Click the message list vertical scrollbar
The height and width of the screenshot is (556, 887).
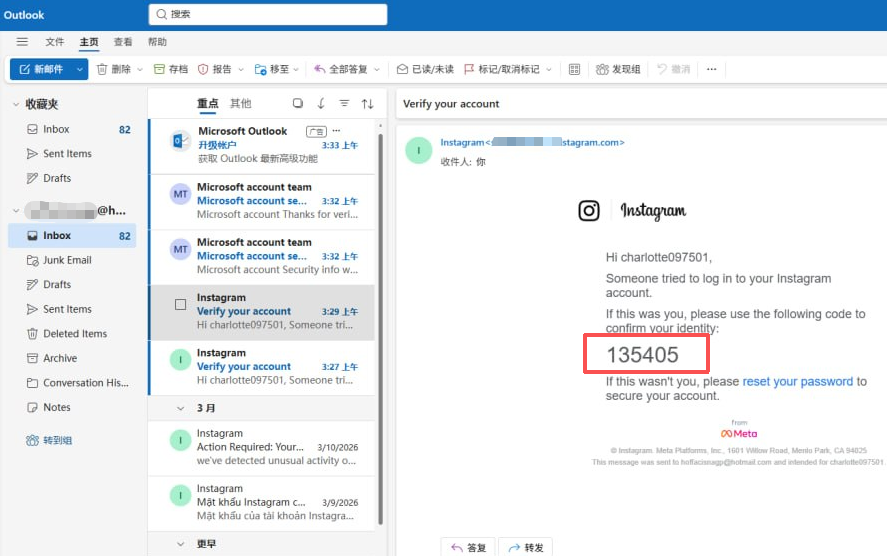[380, 328]
